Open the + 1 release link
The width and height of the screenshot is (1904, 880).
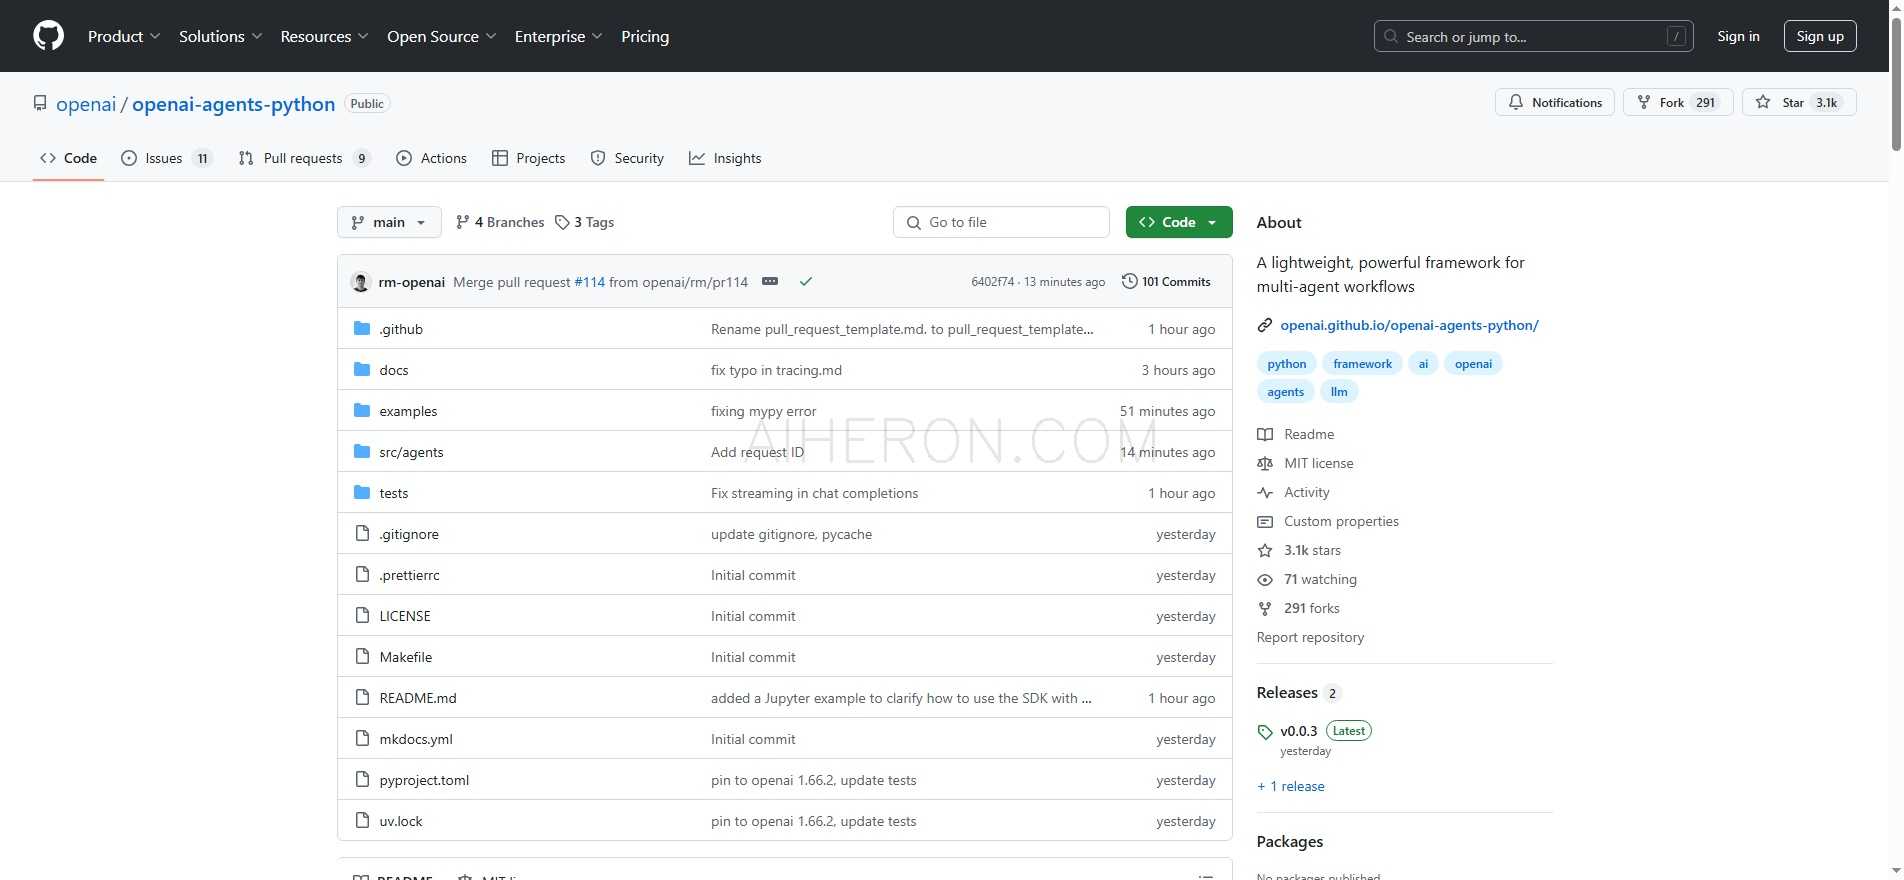tap(1291, 786)
